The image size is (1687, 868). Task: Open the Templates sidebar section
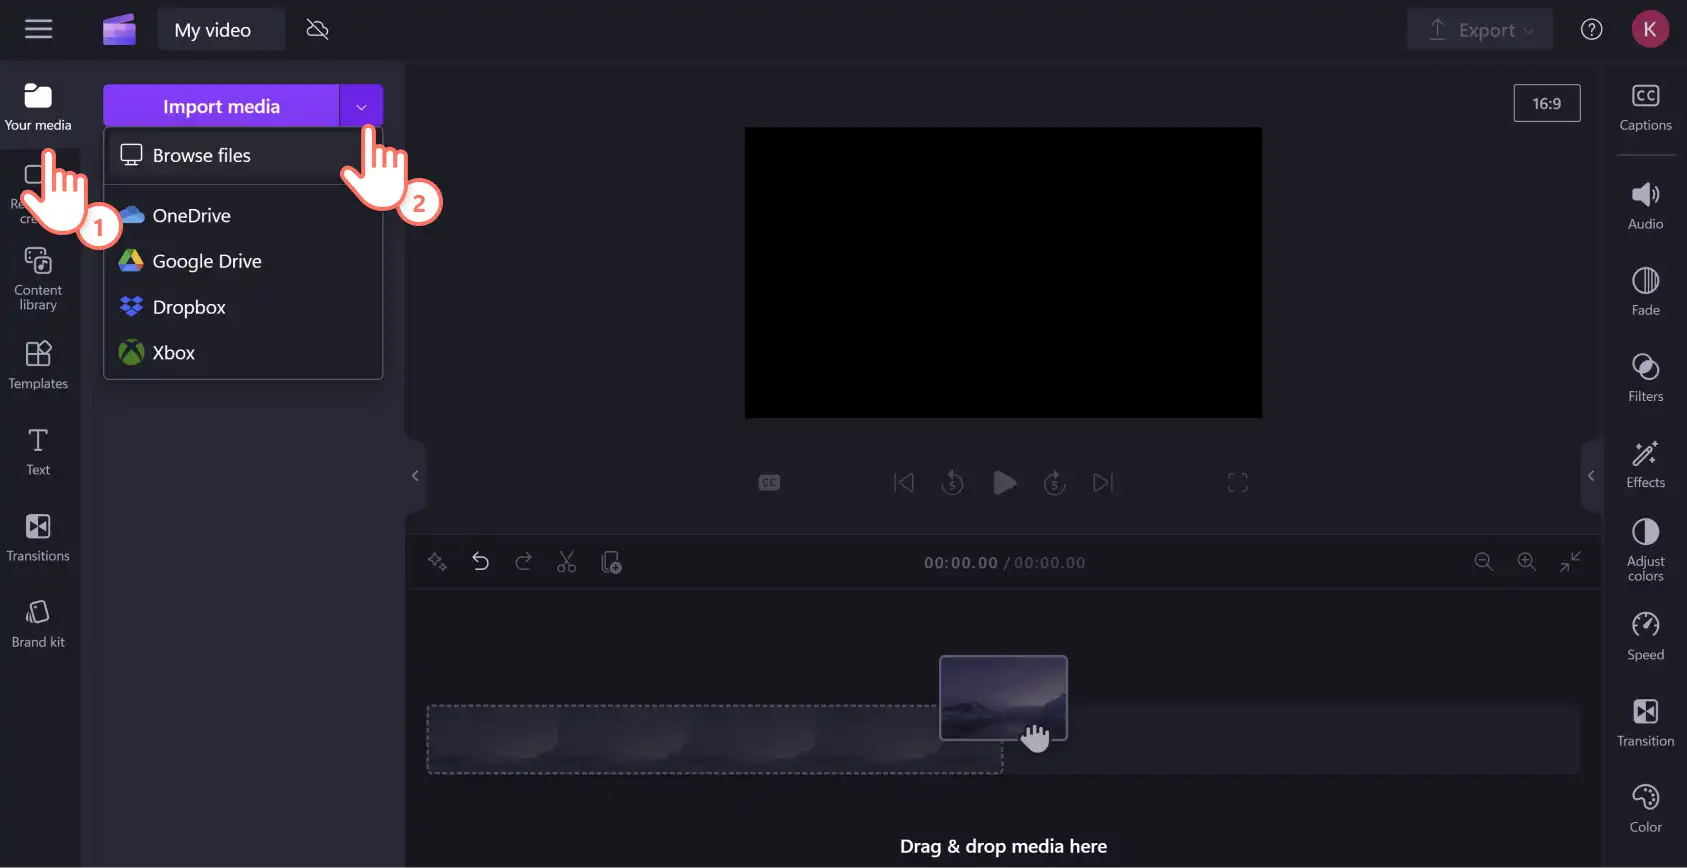38,365
